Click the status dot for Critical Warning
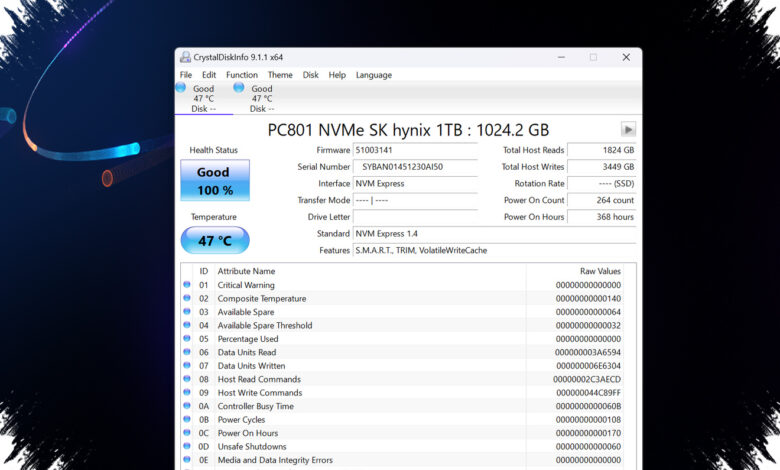The width and height of the screenshot is (780, 470). coord(187,284)
